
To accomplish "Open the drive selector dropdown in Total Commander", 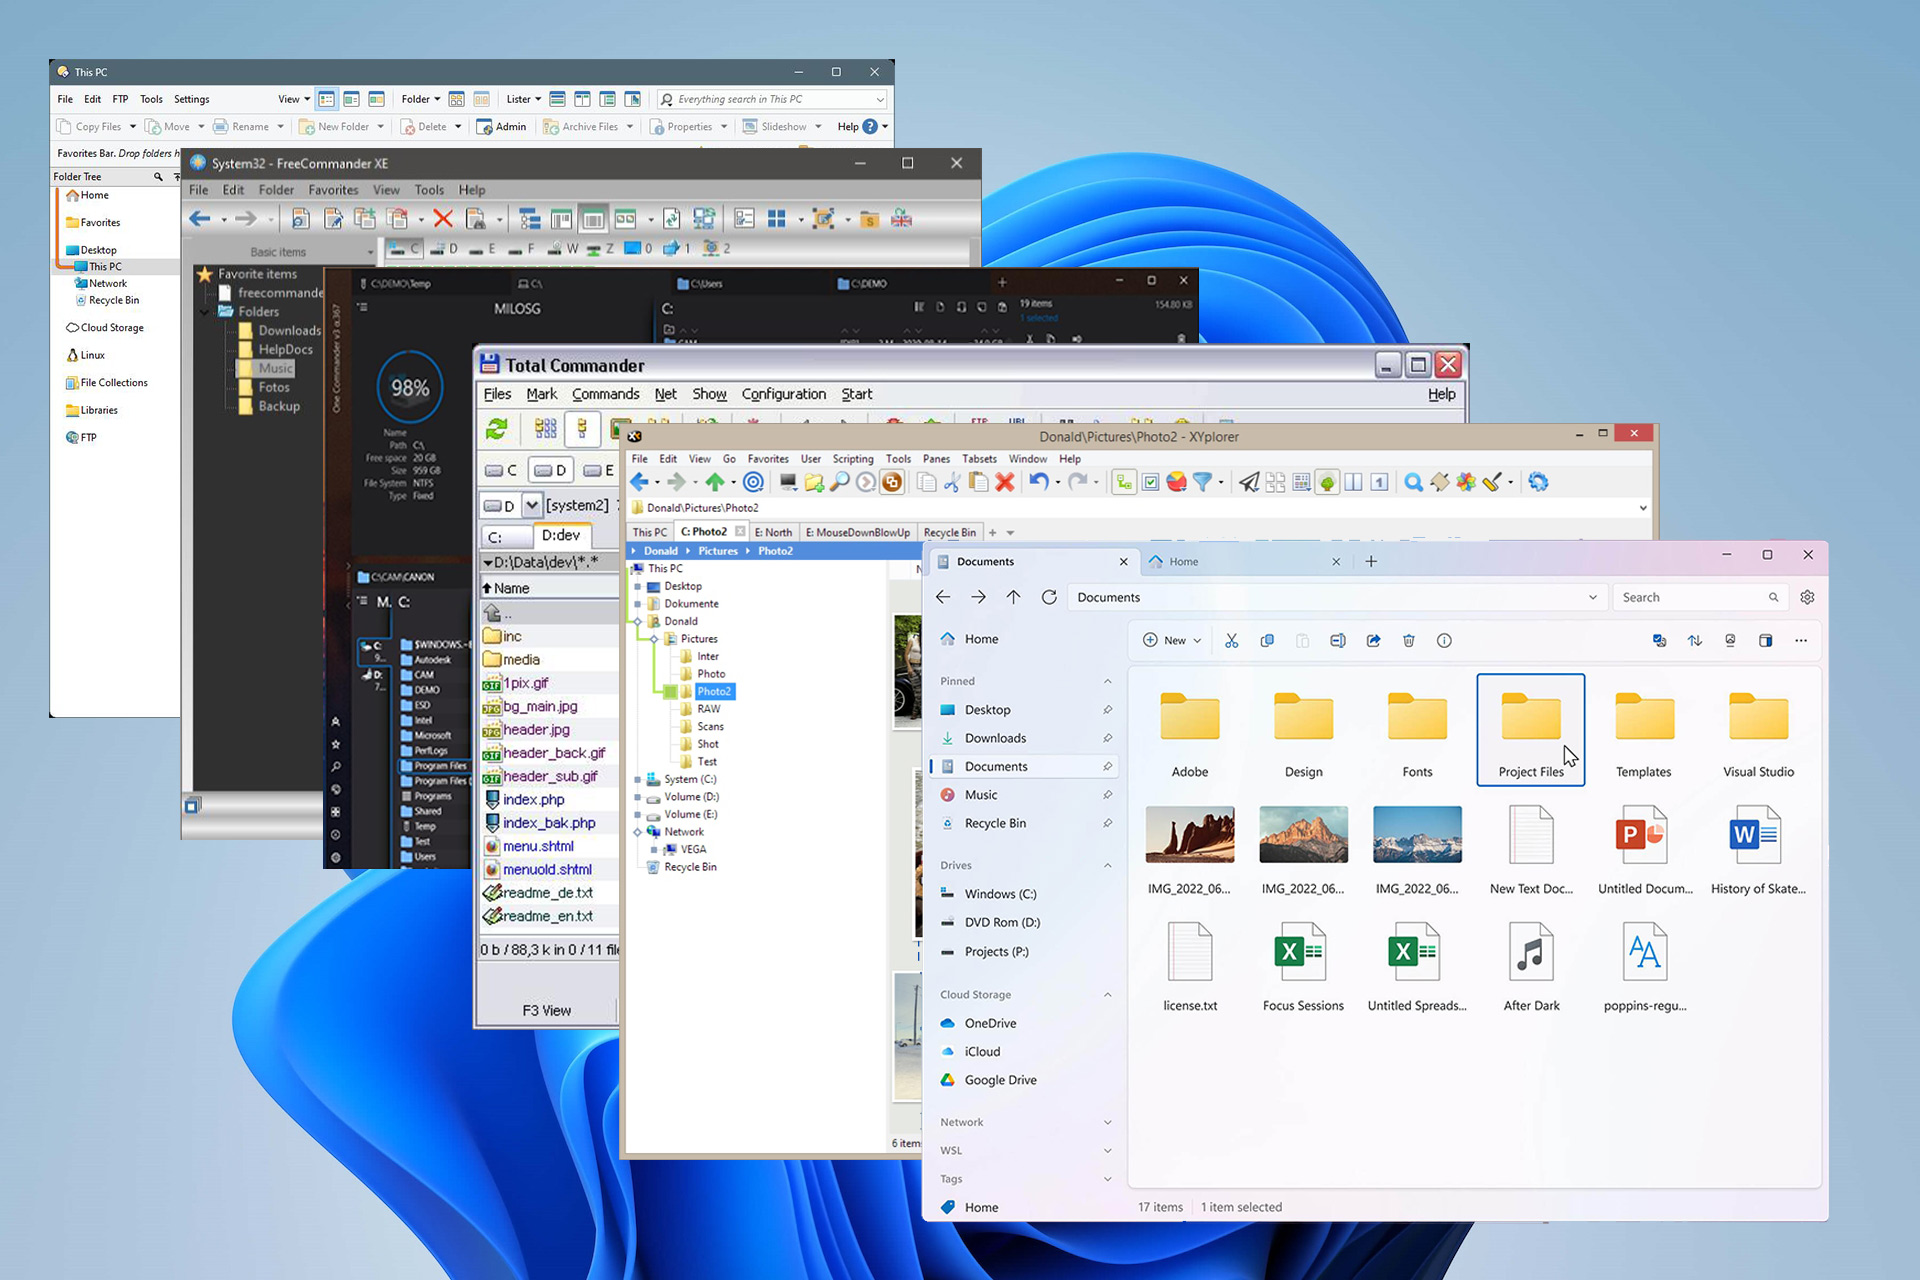I will [532, 506].
